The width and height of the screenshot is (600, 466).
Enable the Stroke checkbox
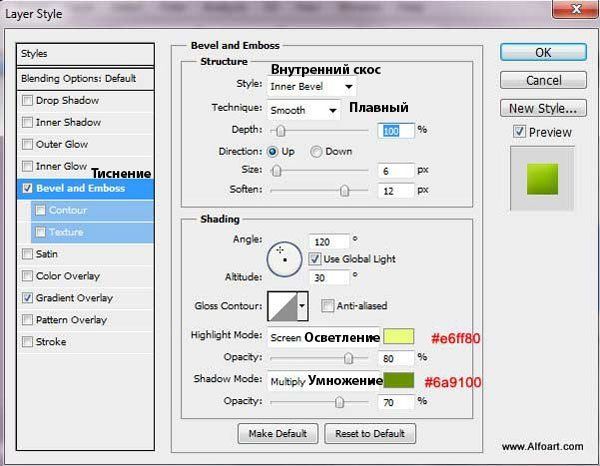27,342
